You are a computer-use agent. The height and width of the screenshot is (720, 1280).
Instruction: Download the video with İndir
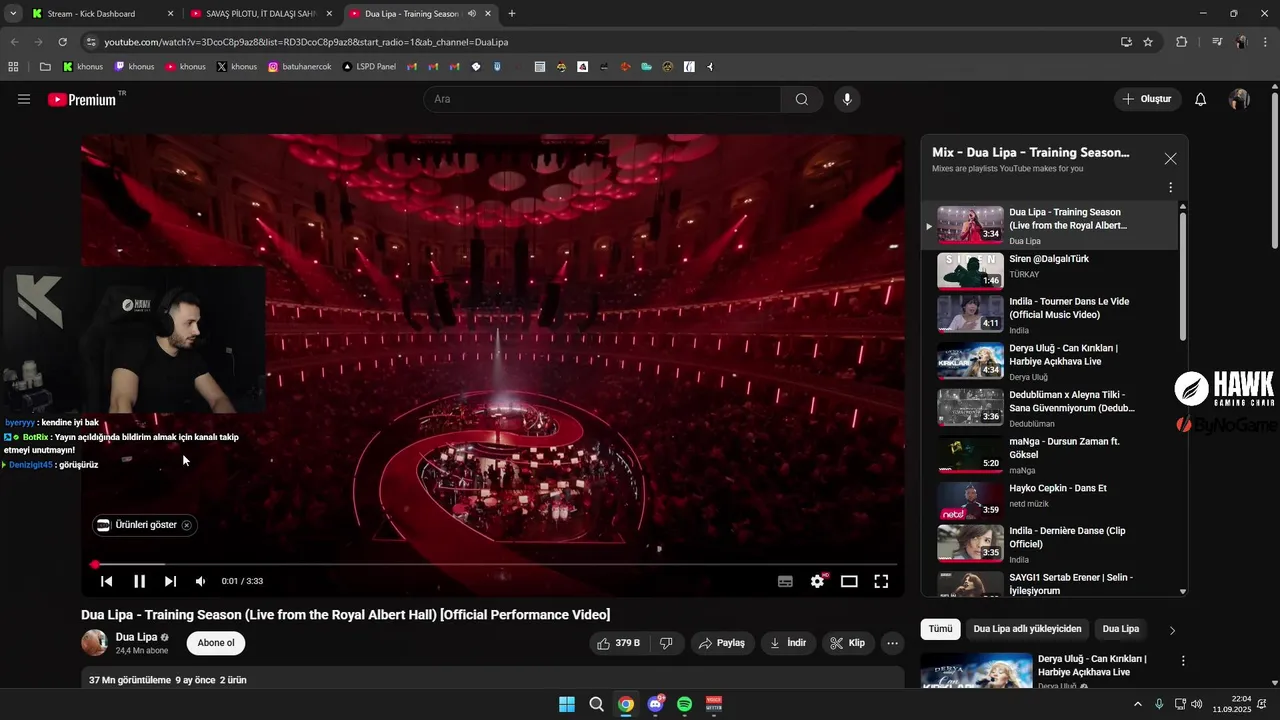788,643
